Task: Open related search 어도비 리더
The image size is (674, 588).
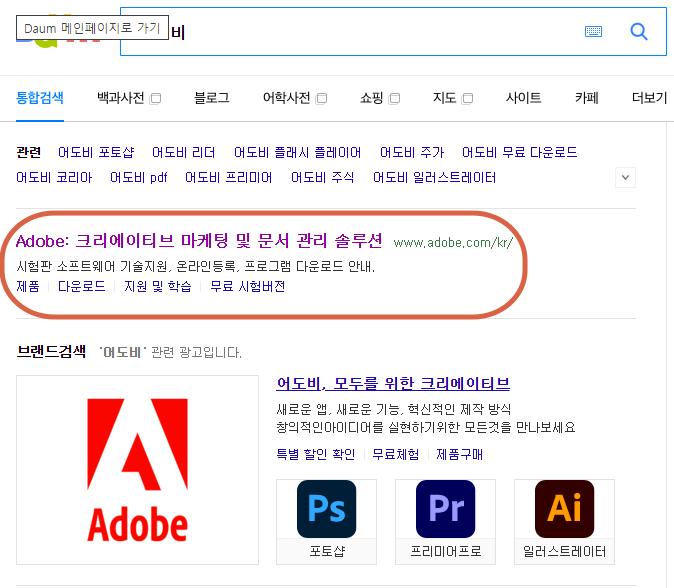Action: pyautogui.click(x=184, y=152)
